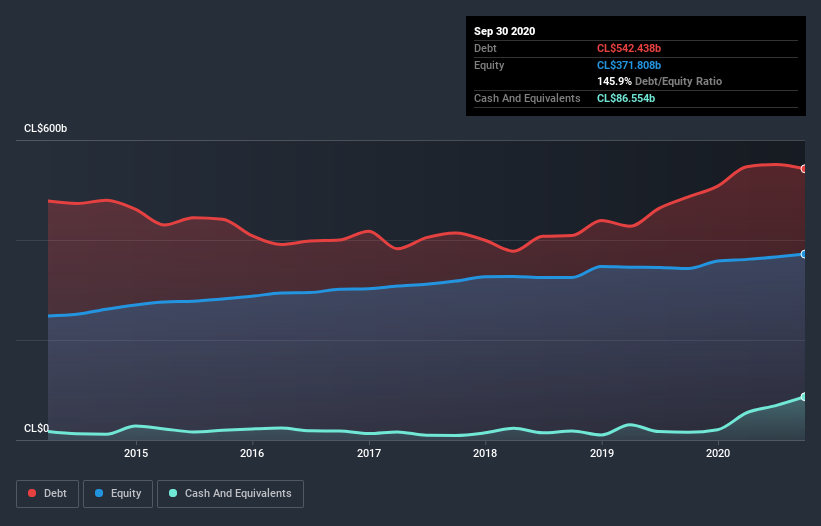Viewport: 821px width, 526px height.
Task: Click the 145.9% Debt/Equity Ratio text
Action: click(x=660, y=81)
